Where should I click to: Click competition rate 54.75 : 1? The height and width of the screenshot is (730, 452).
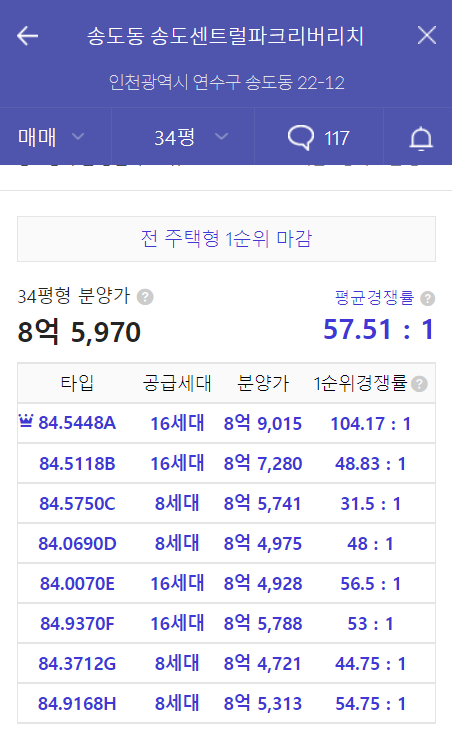(x=371, y=704)
